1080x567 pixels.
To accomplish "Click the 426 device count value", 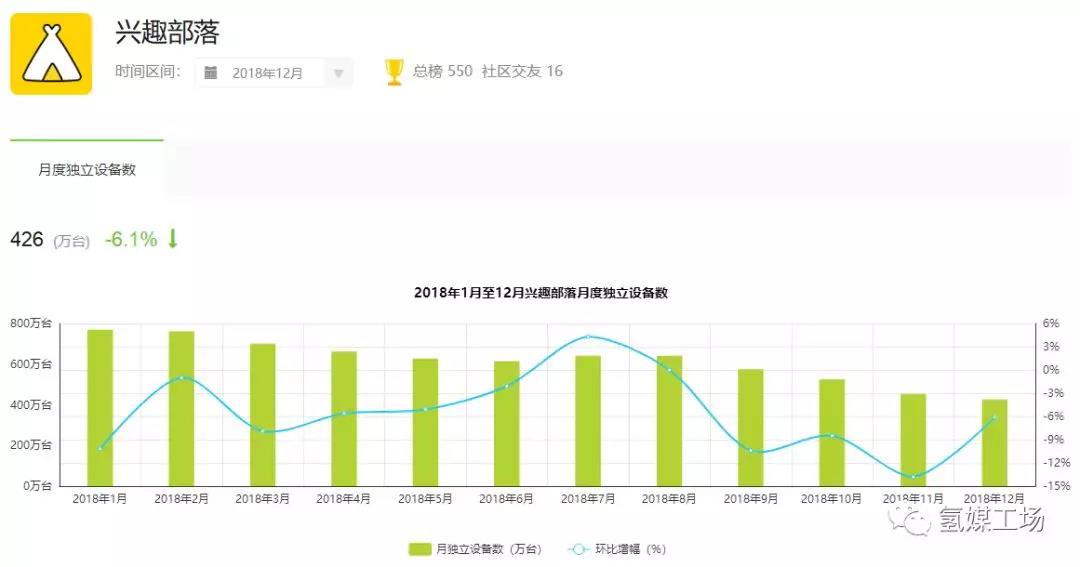I will point(27,239).
